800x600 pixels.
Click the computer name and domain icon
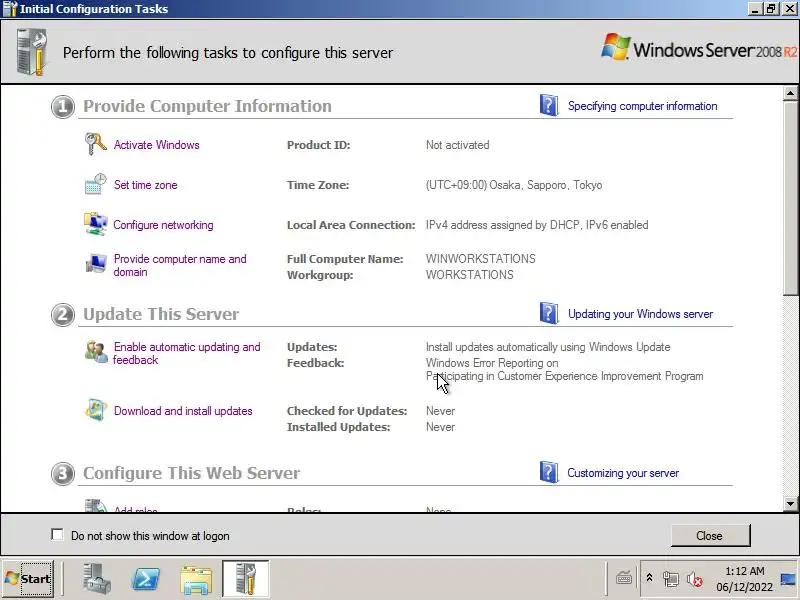tap(95, 264)
